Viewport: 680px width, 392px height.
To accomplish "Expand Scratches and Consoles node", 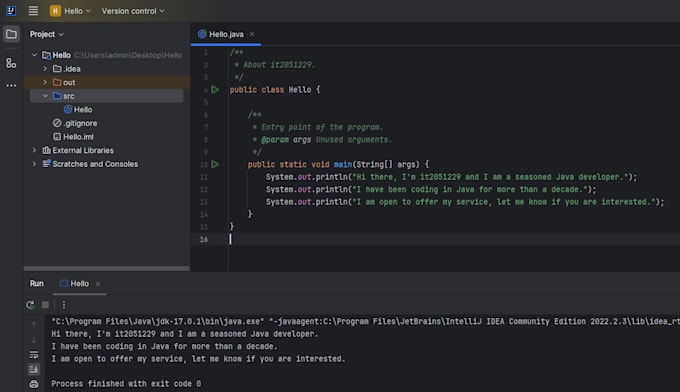I will click(x=35, y=164).
